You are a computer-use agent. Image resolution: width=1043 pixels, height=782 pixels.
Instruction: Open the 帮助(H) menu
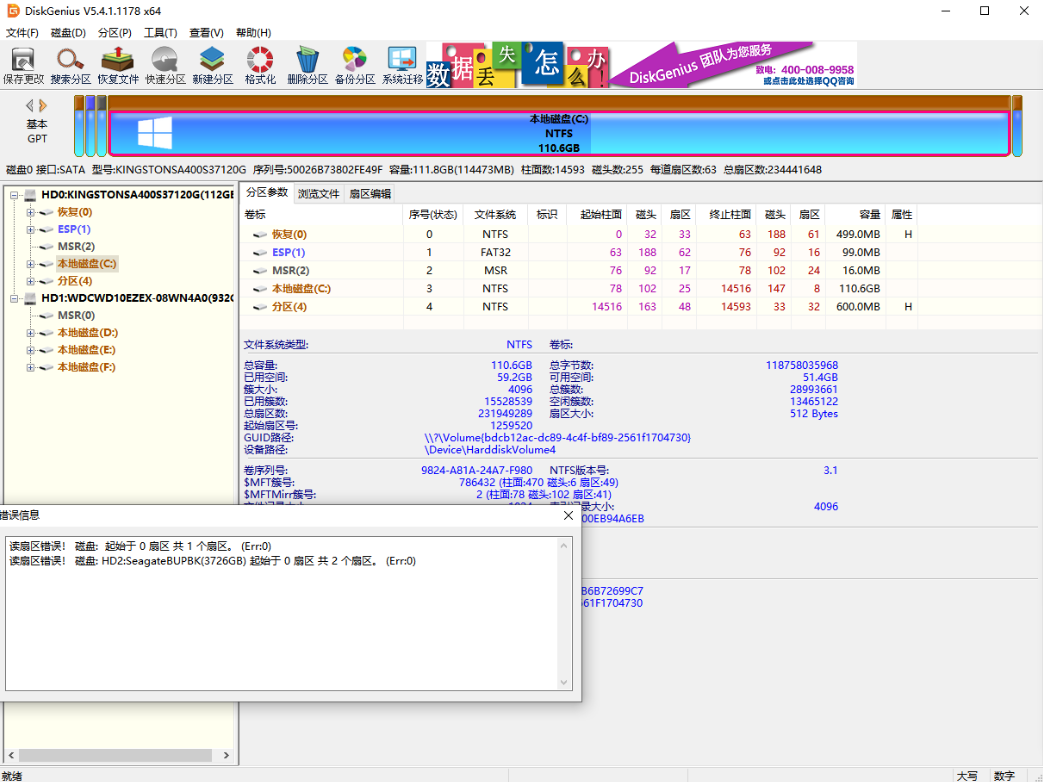point(253,33)
